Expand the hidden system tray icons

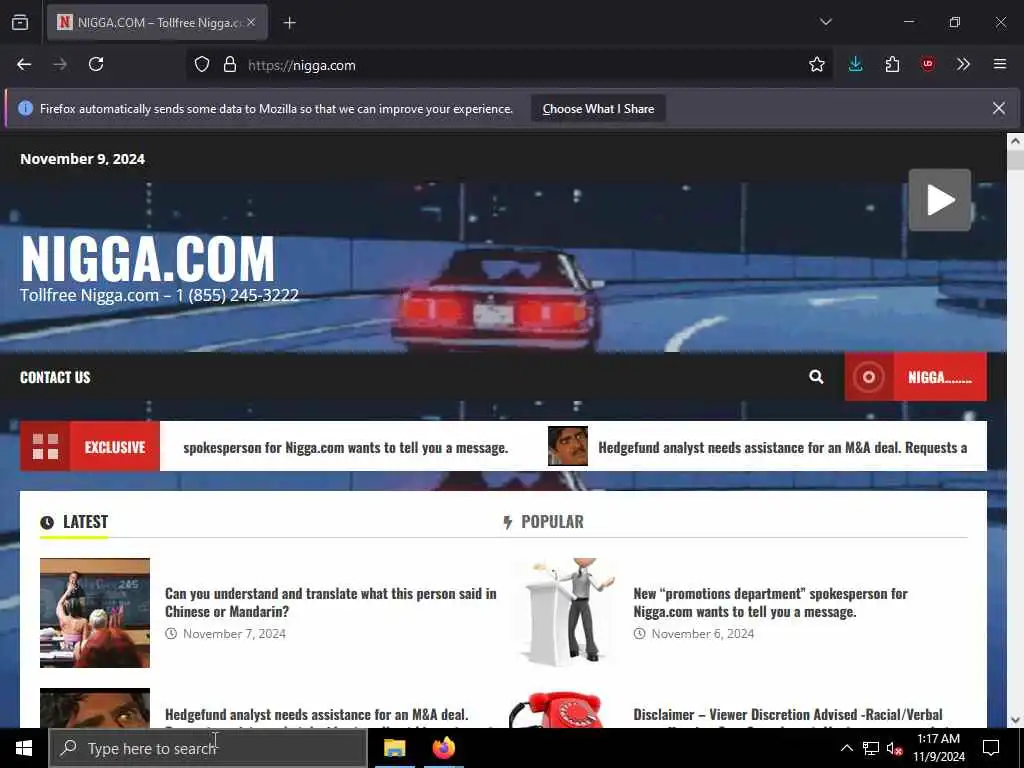846,748
